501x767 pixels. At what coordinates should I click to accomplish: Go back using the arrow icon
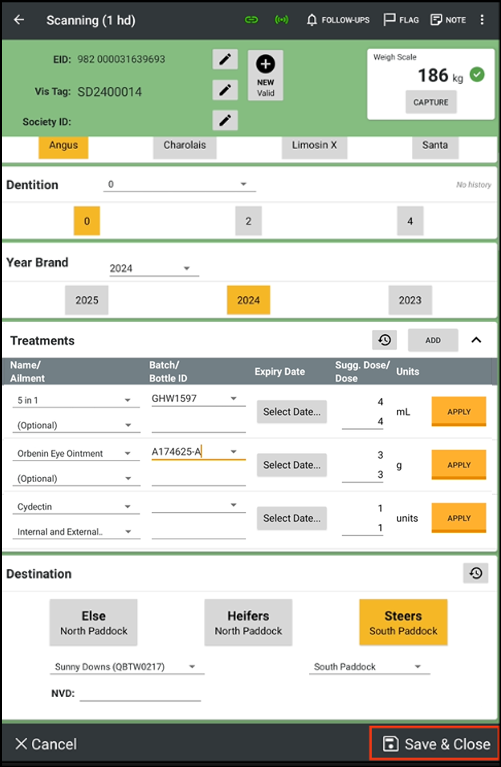[x=19, y=20]
